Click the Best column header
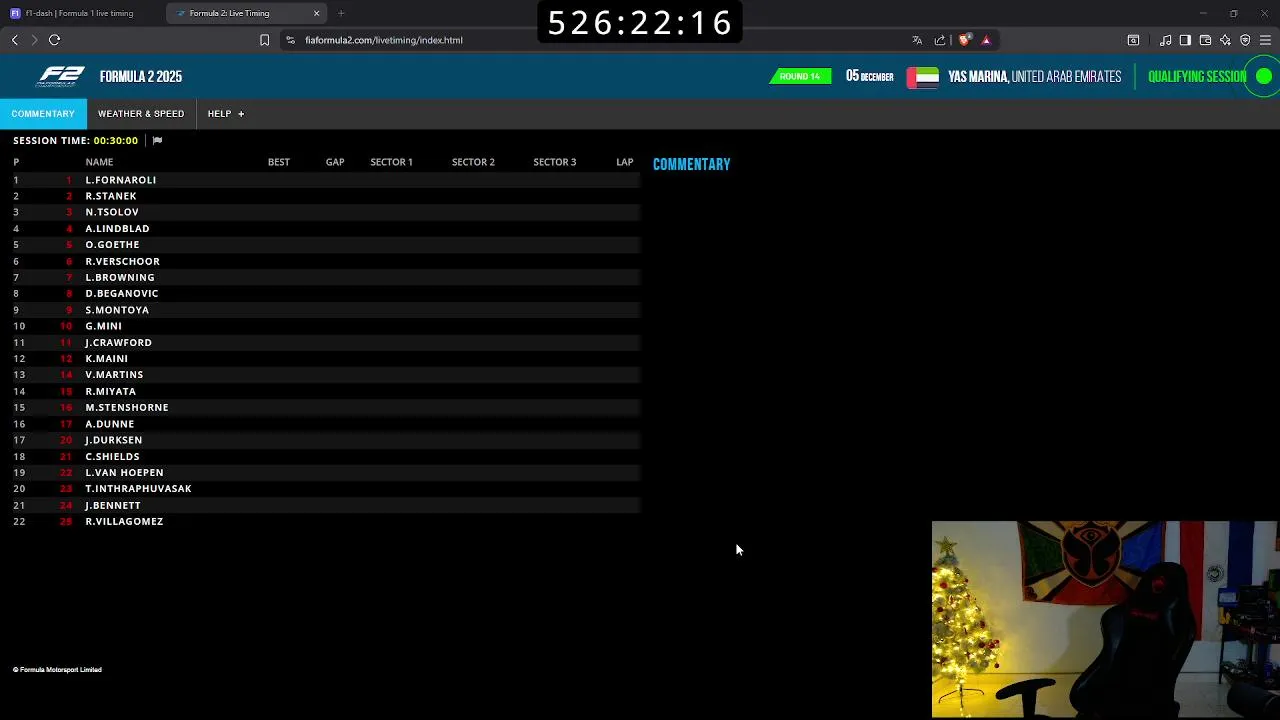Image resolution: width=1280 pixels, height=720 pixels. pos(279,162)
